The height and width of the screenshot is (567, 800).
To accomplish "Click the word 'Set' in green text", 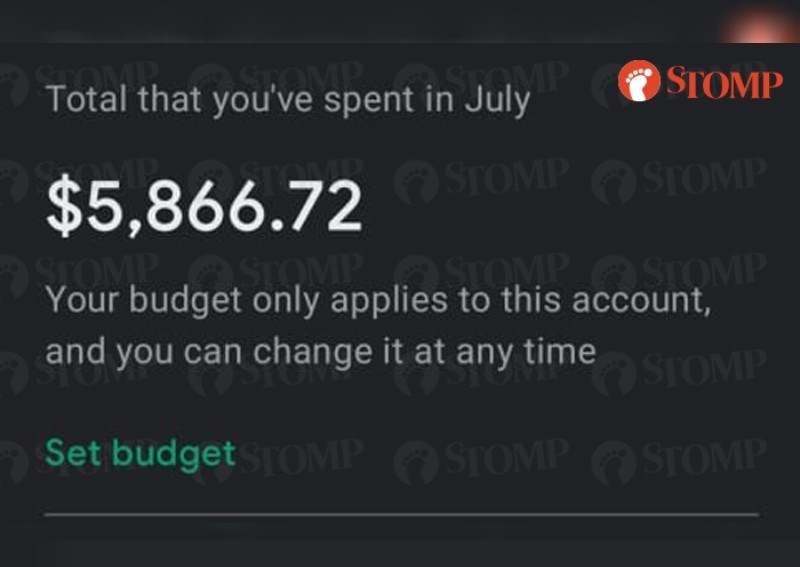I will pyautogui.click(x=72, y=452).
